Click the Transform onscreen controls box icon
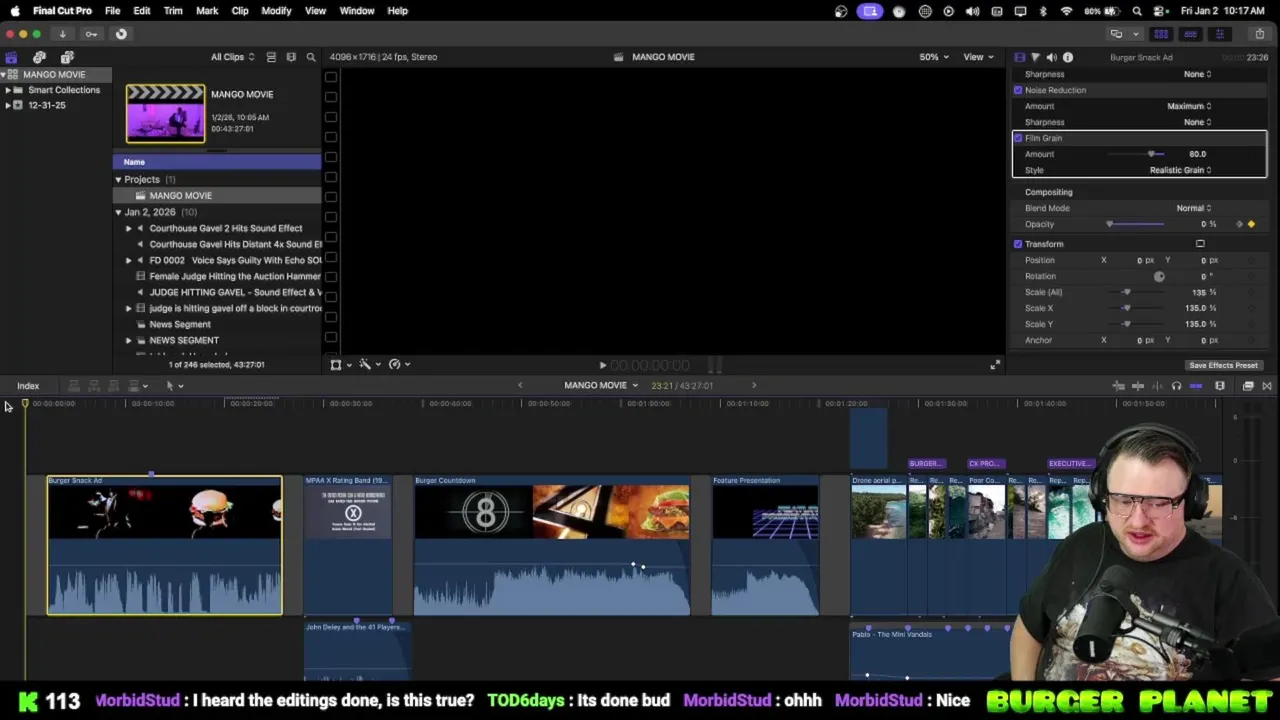 click(x=1200, y=244)
